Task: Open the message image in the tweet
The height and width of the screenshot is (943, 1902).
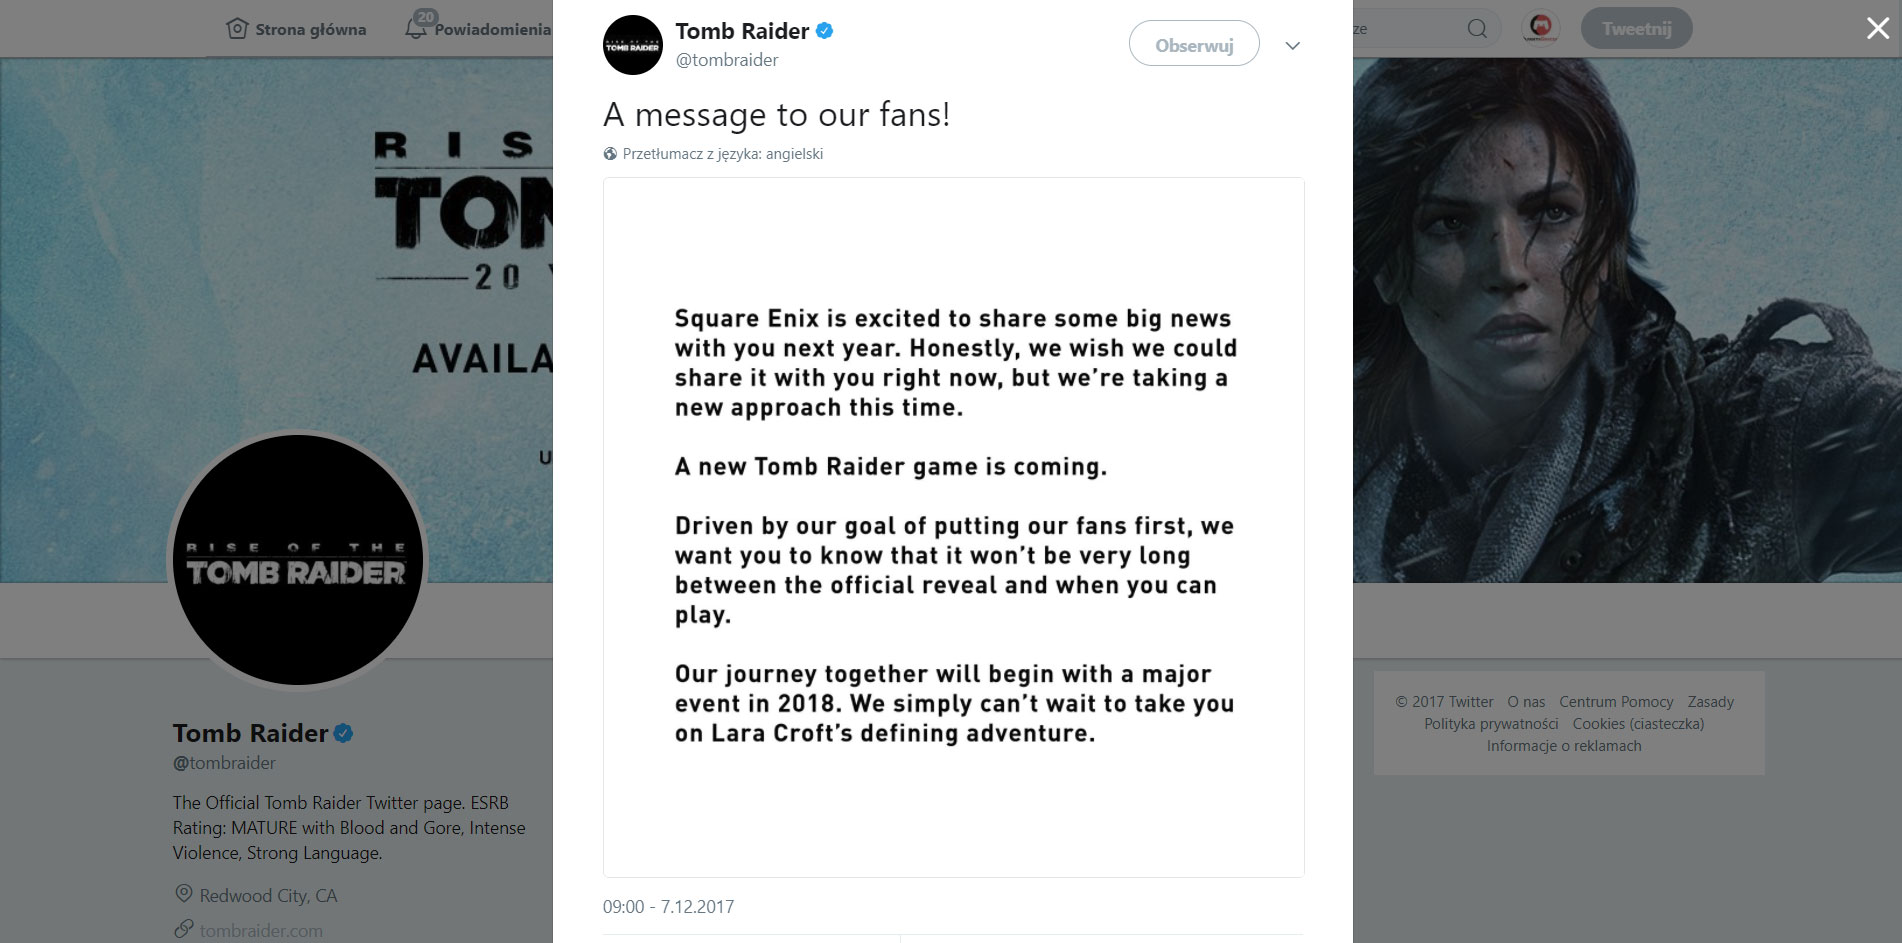Action: [953, 527]
